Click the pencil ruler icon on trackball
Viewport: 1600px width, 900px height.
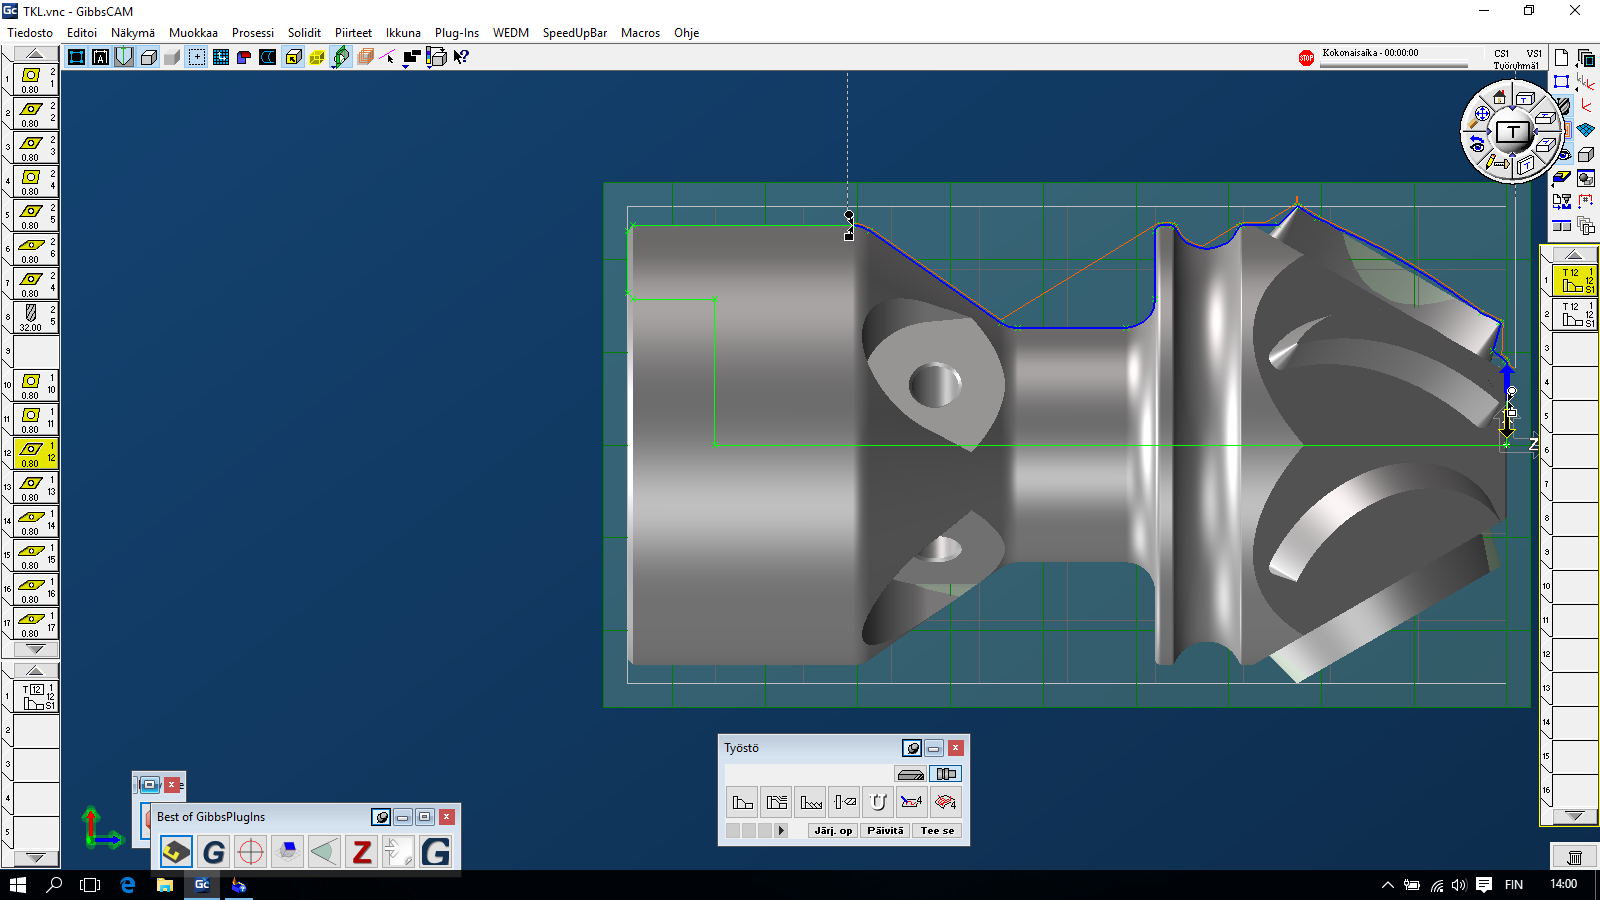pos(1497,162)
